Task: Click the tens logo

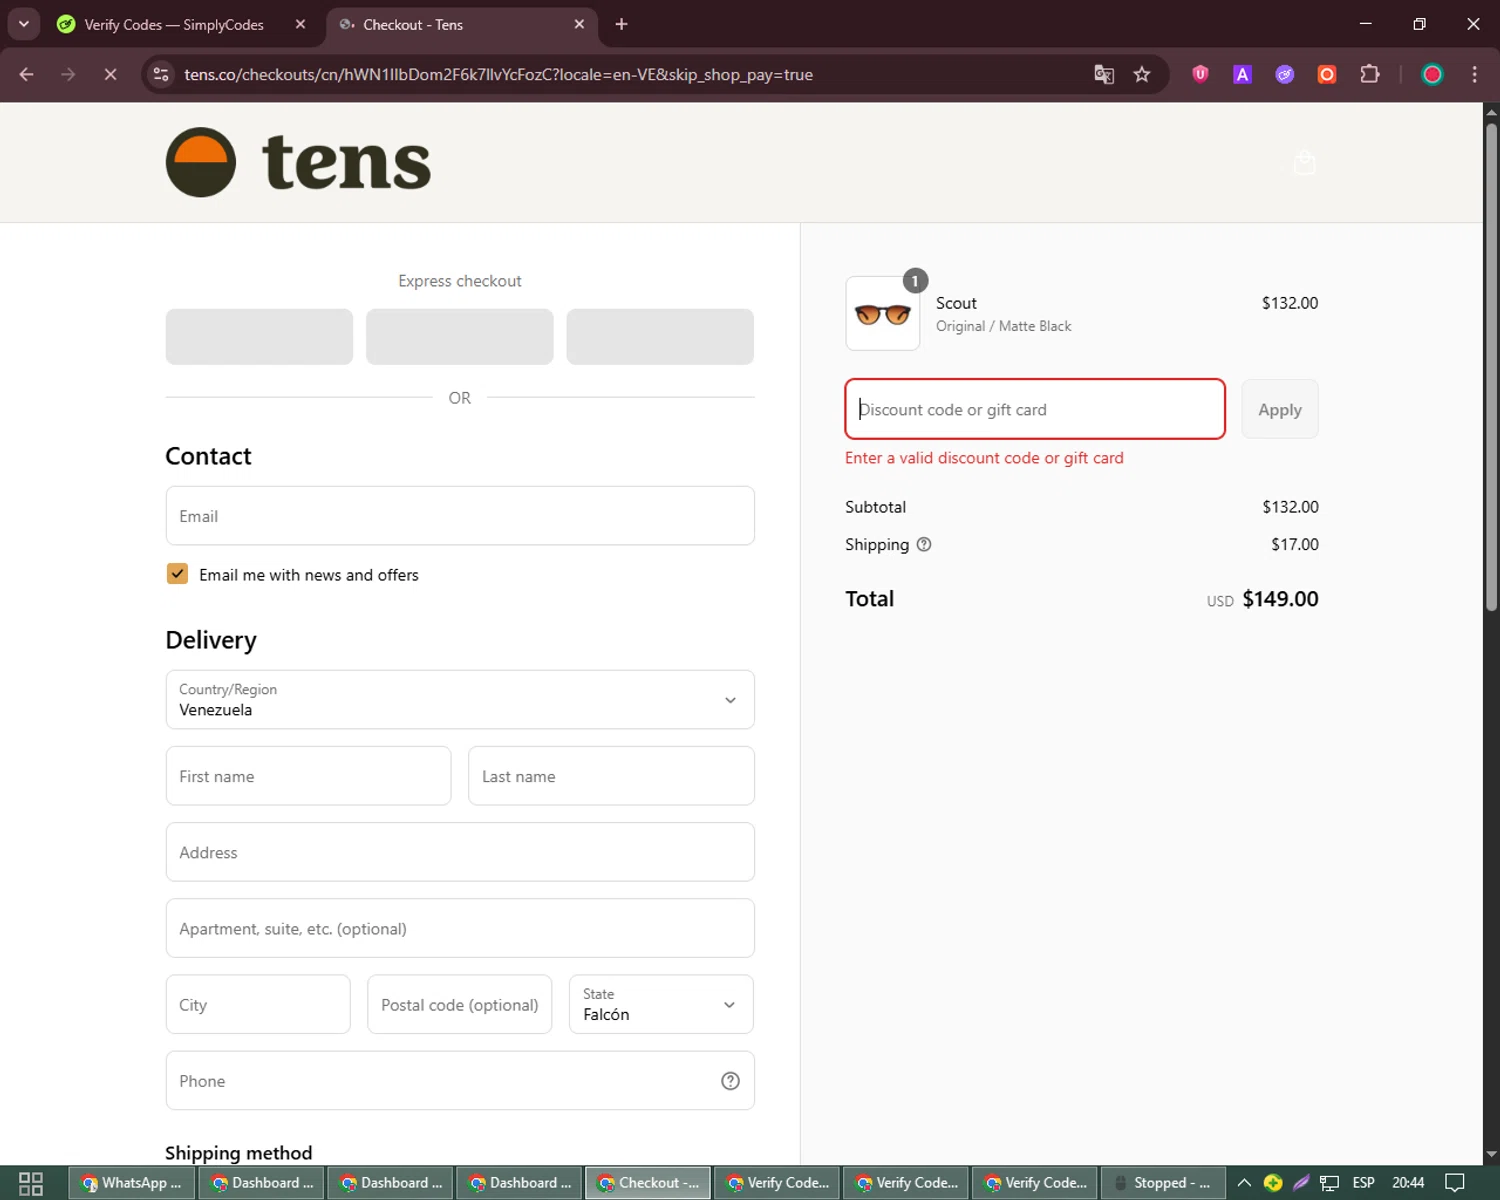Action: [298, 162]
